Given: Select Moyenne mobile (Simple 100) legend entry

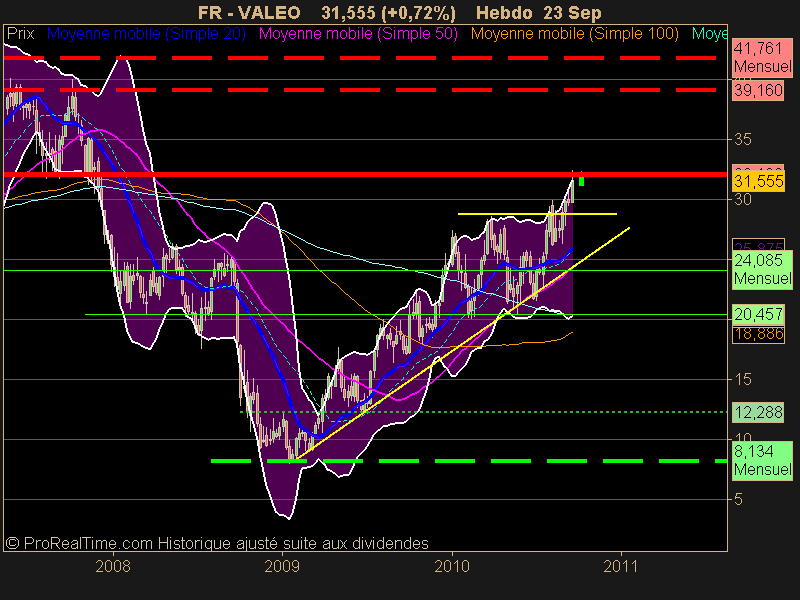Looking at the screenshot, I should [x=574, y=34].
